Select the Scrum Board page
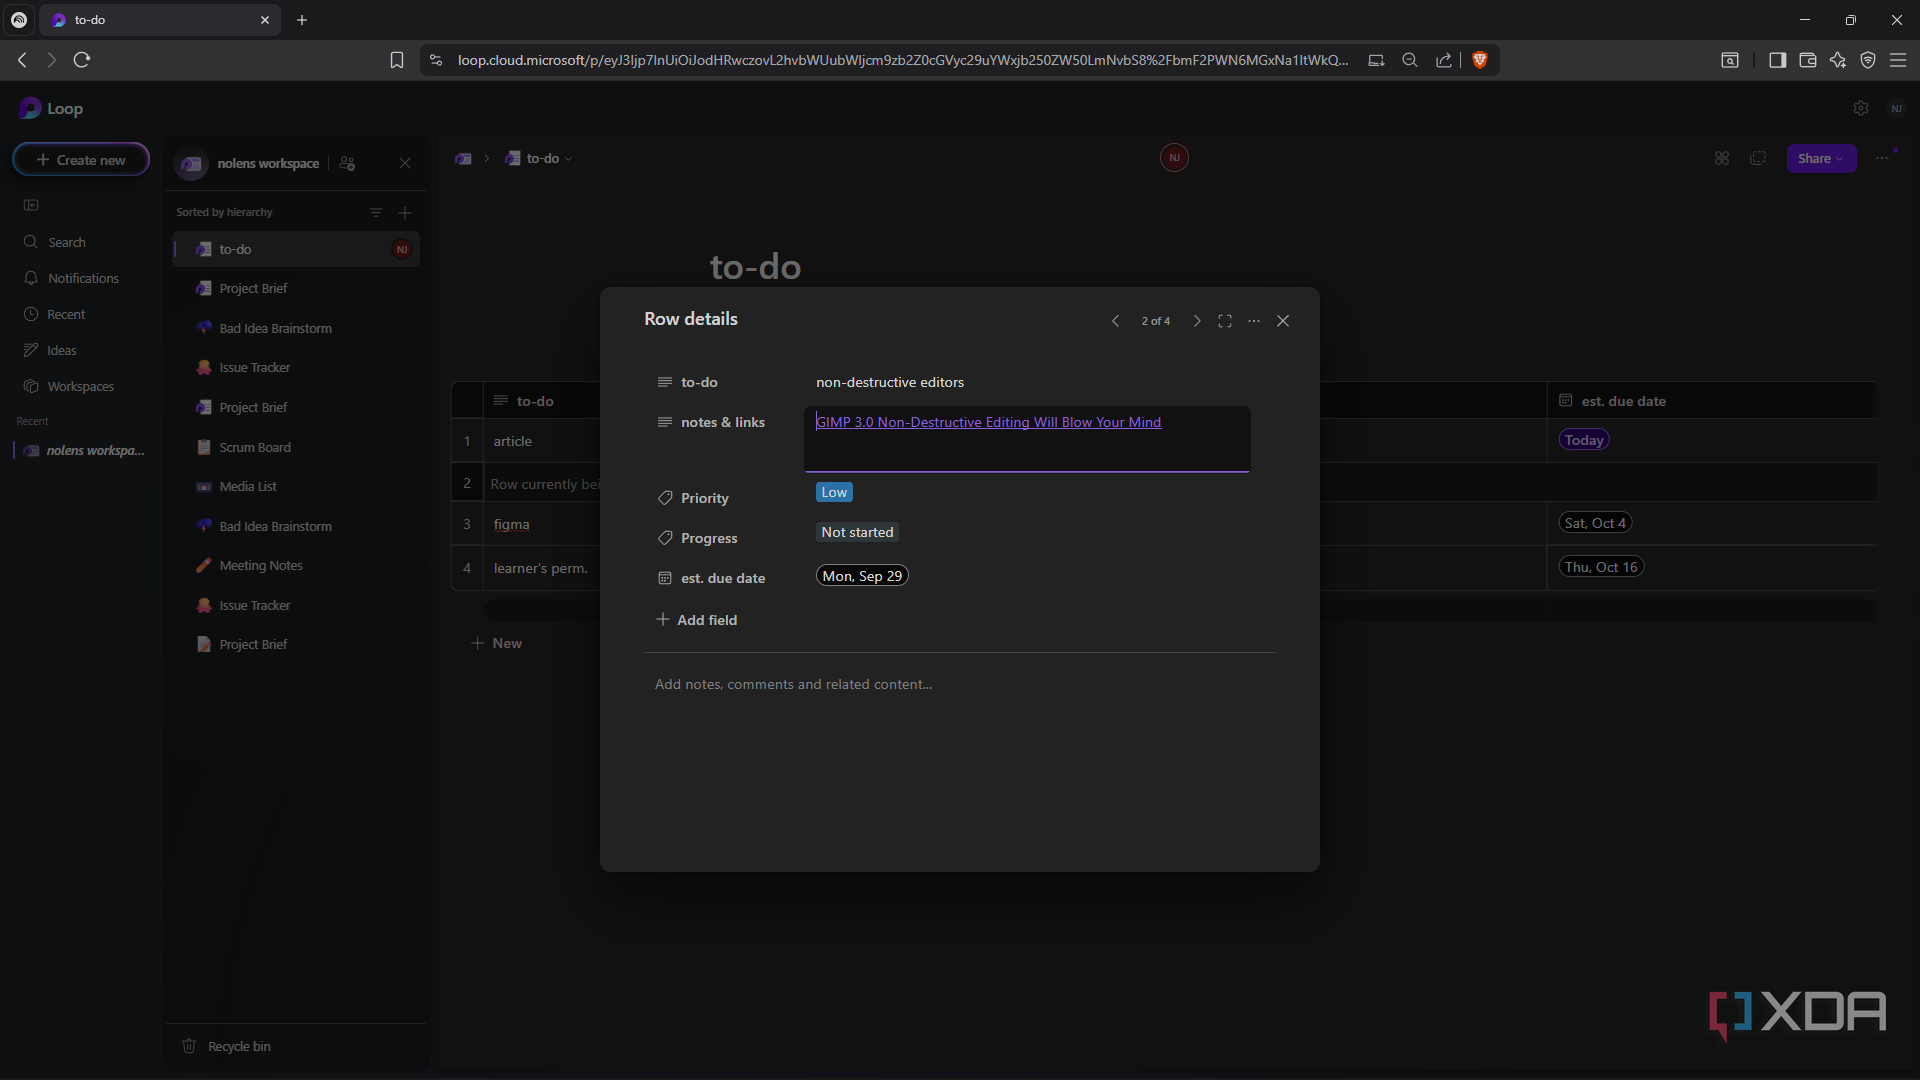 255,447
